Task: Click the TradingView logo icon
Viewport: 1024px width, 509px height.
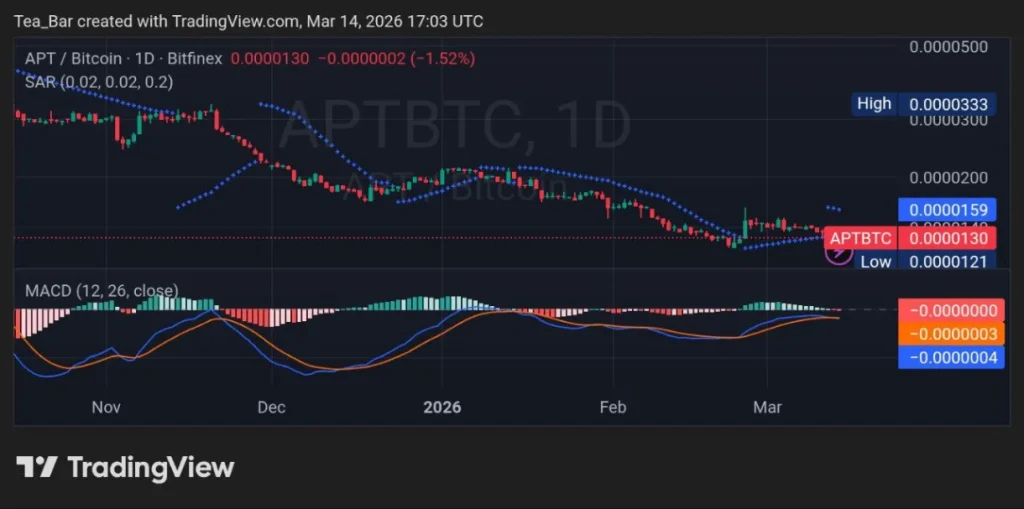Action: point(37,467)
